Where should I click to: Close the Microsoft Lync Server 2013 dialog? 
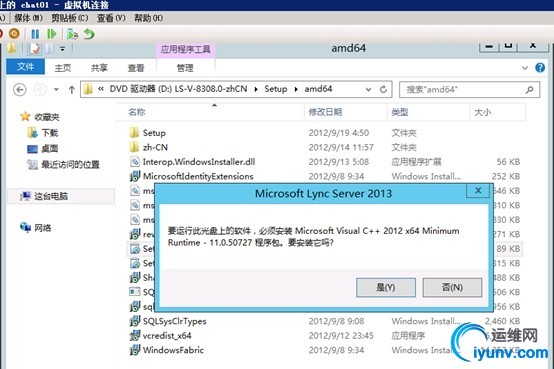tap(478, 191)
